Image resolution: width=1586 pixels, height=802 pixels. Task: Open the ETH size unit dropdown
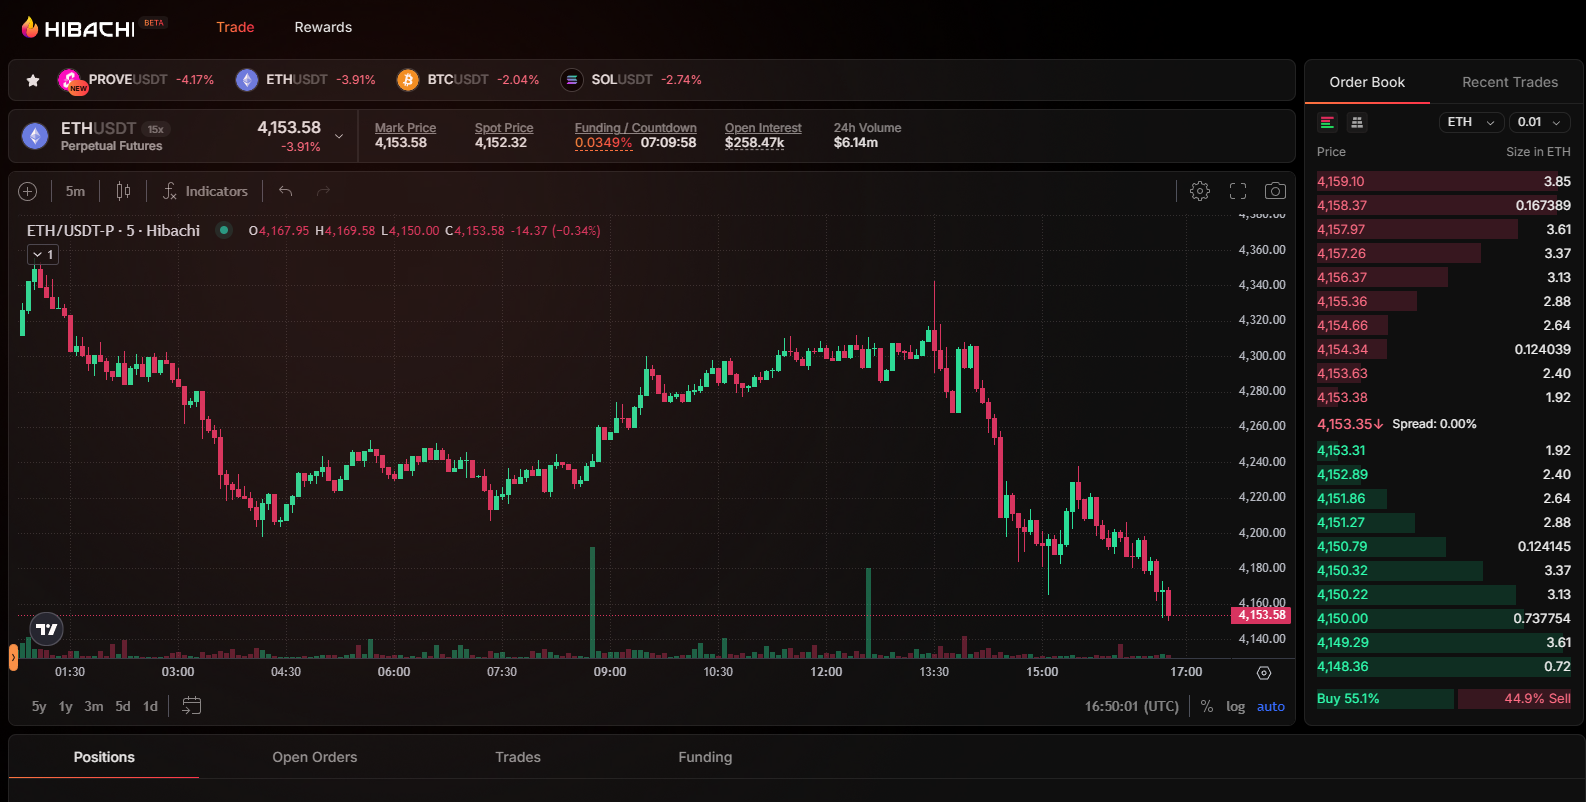point(1472,122)
